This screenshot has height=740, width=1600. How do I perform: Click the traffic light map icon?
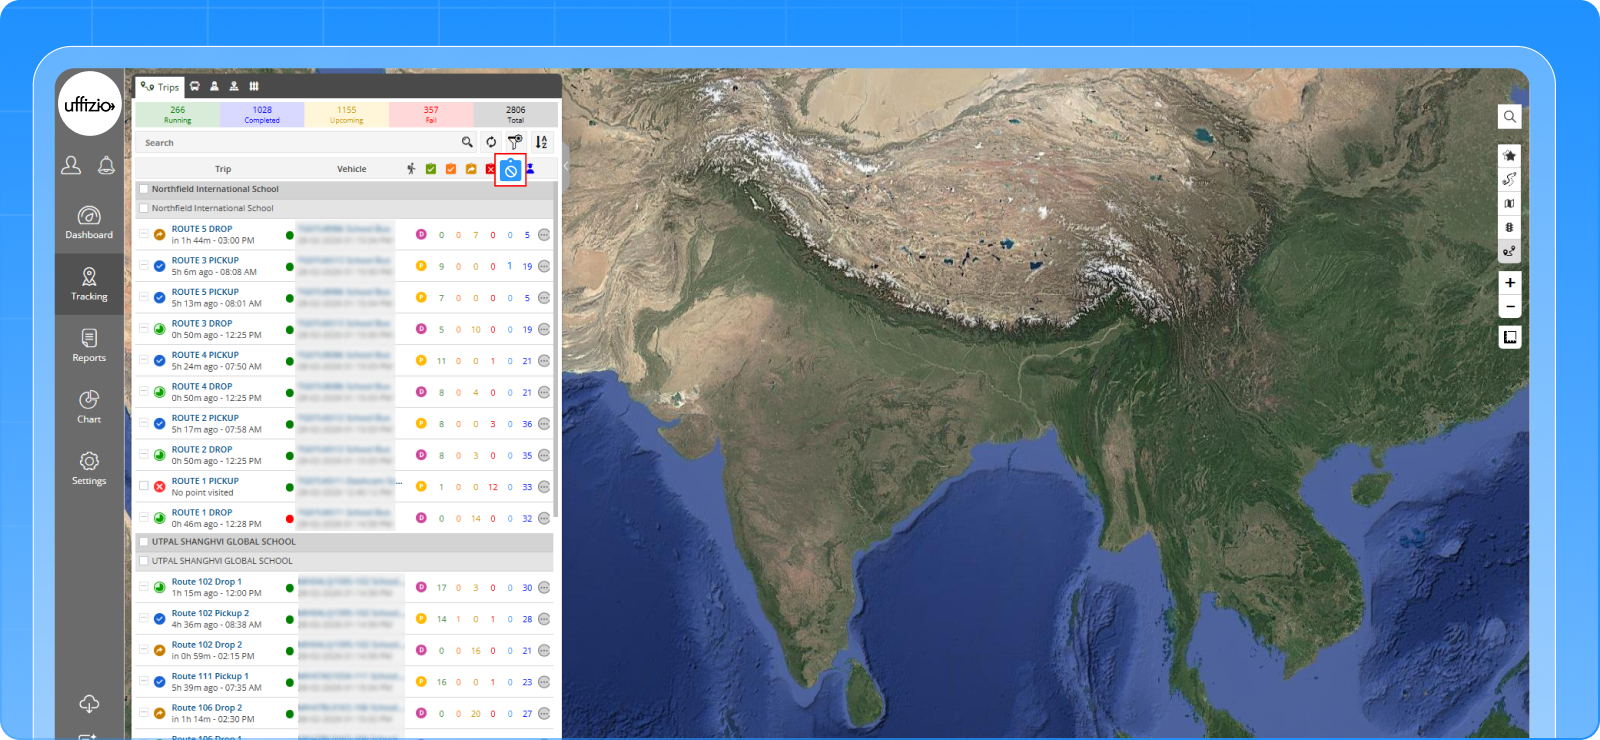click(1510, 227)
